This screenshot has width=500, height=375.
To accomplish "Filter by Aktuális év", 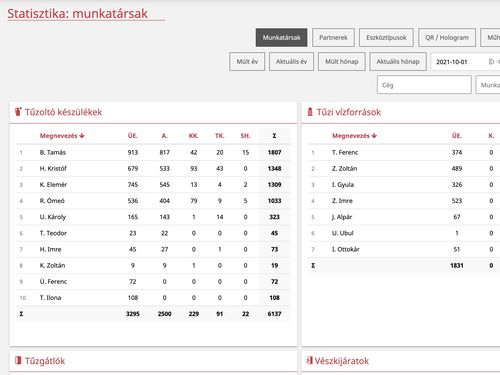I will pos(291,61).
